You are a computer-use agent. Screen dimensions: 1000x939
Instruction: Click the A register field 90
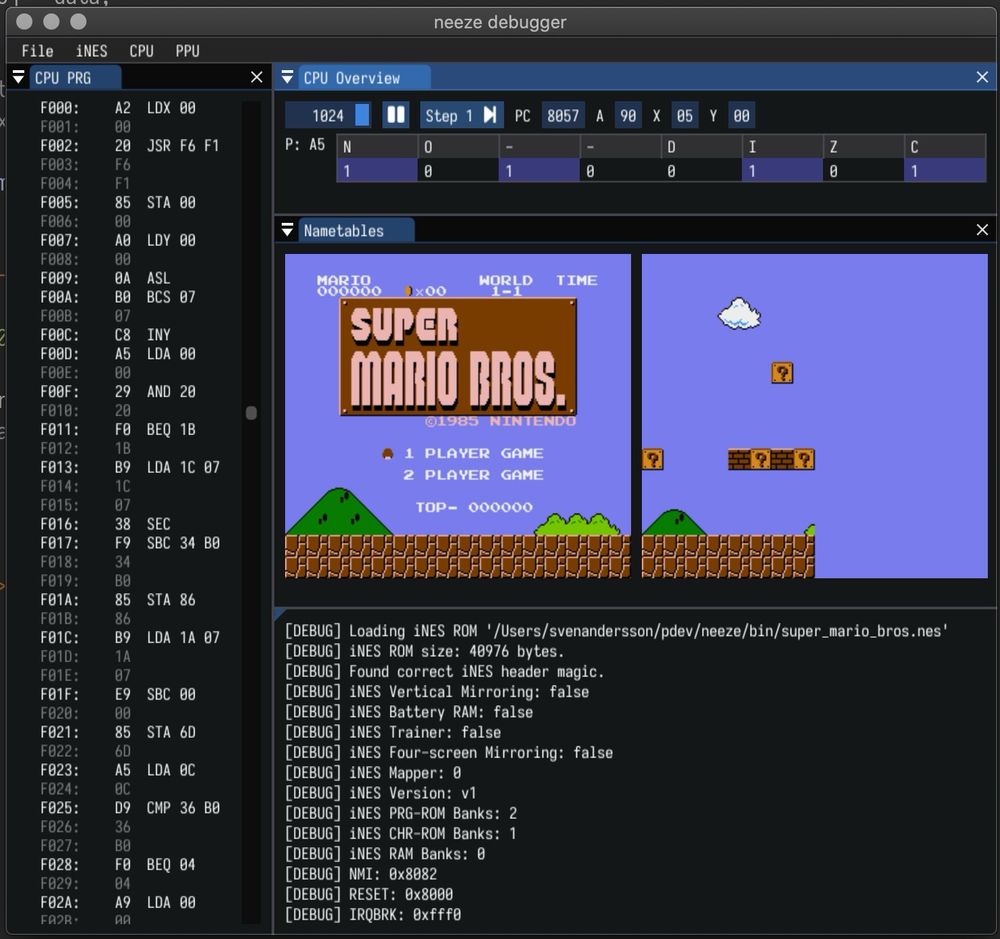point(628,115)
